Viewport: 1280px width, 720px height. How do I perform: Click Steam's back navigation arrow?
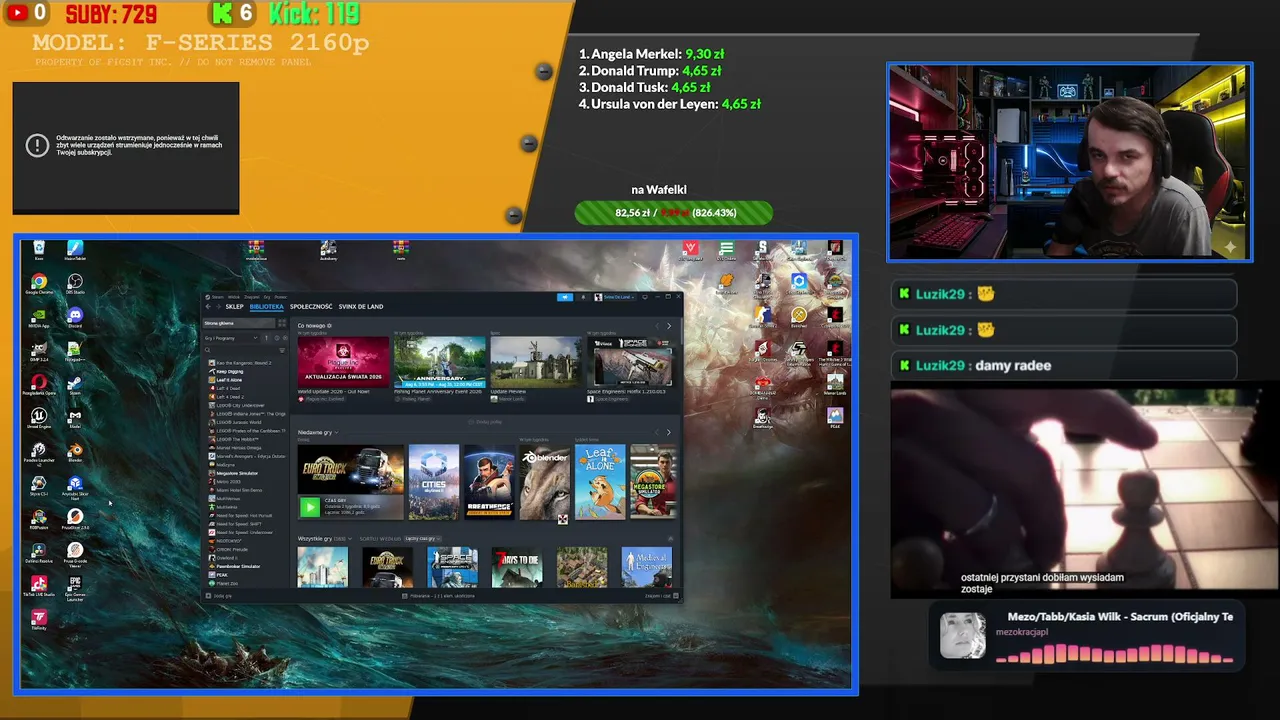pos(208,307)
